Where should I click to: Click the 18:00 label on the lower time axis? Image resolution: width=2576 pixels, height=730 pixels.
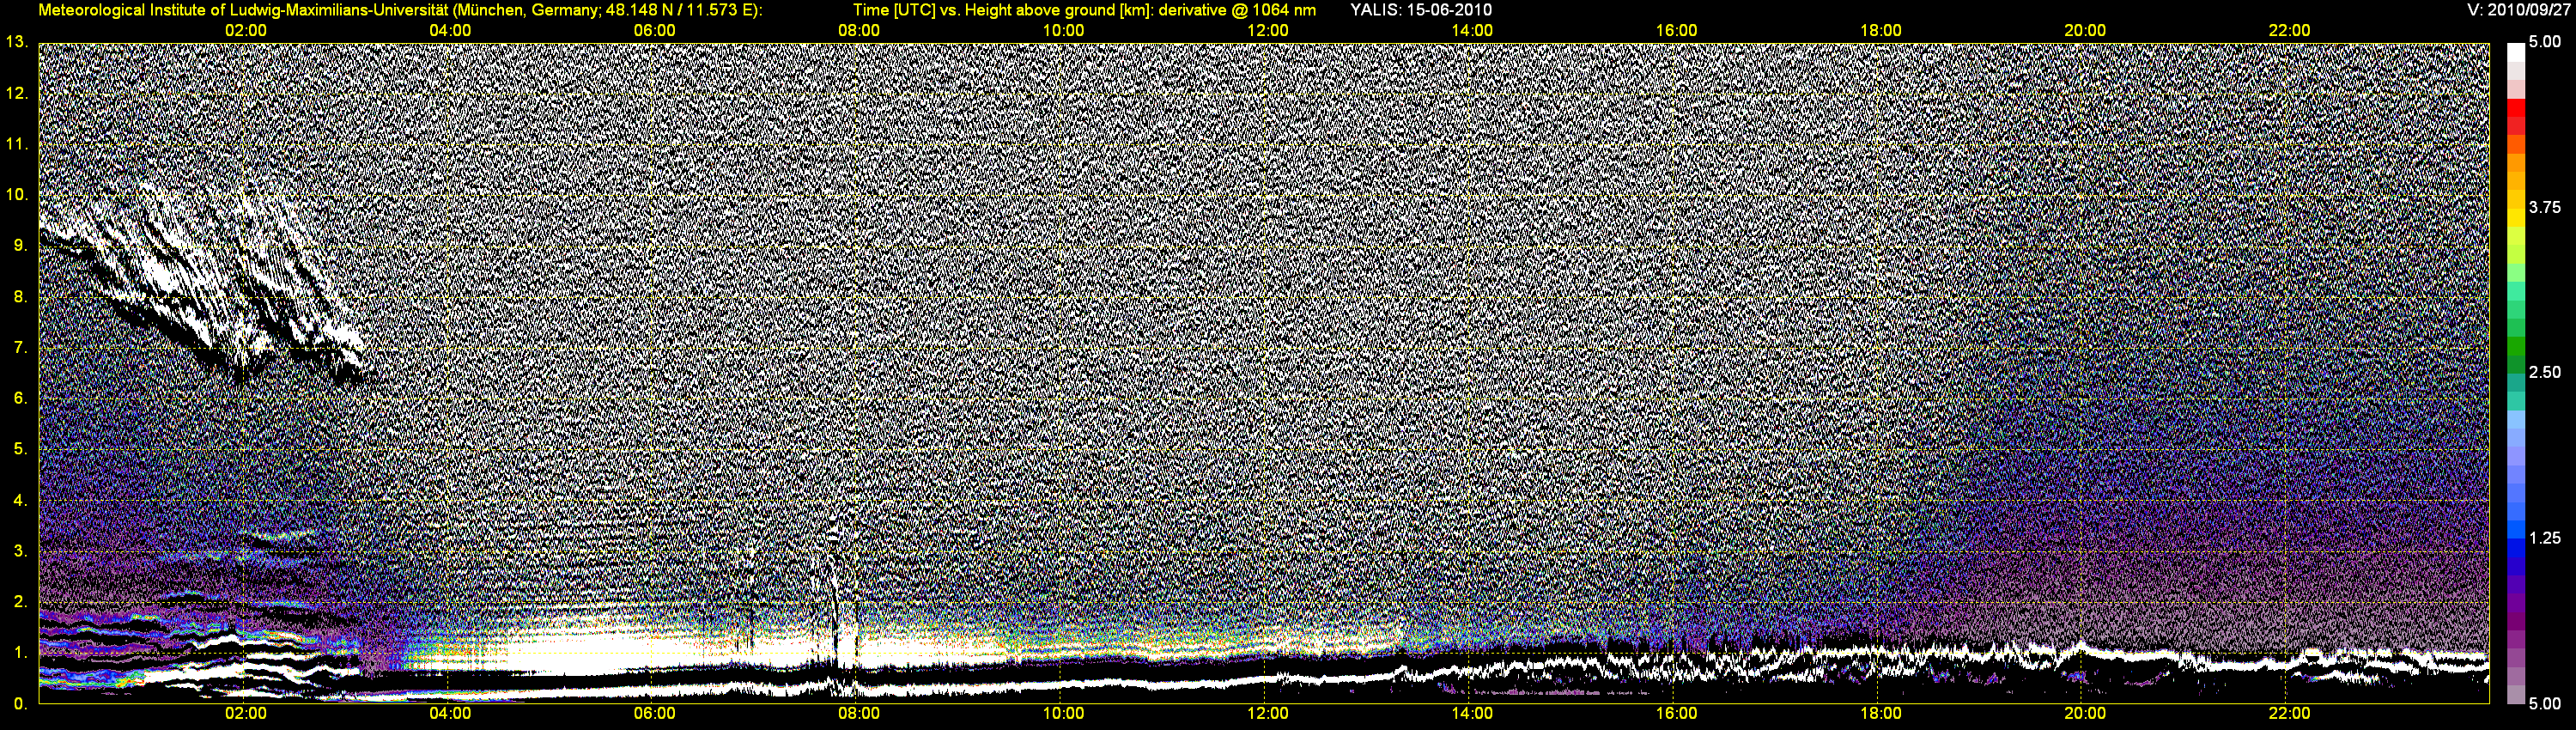(x=1881, y=714)
